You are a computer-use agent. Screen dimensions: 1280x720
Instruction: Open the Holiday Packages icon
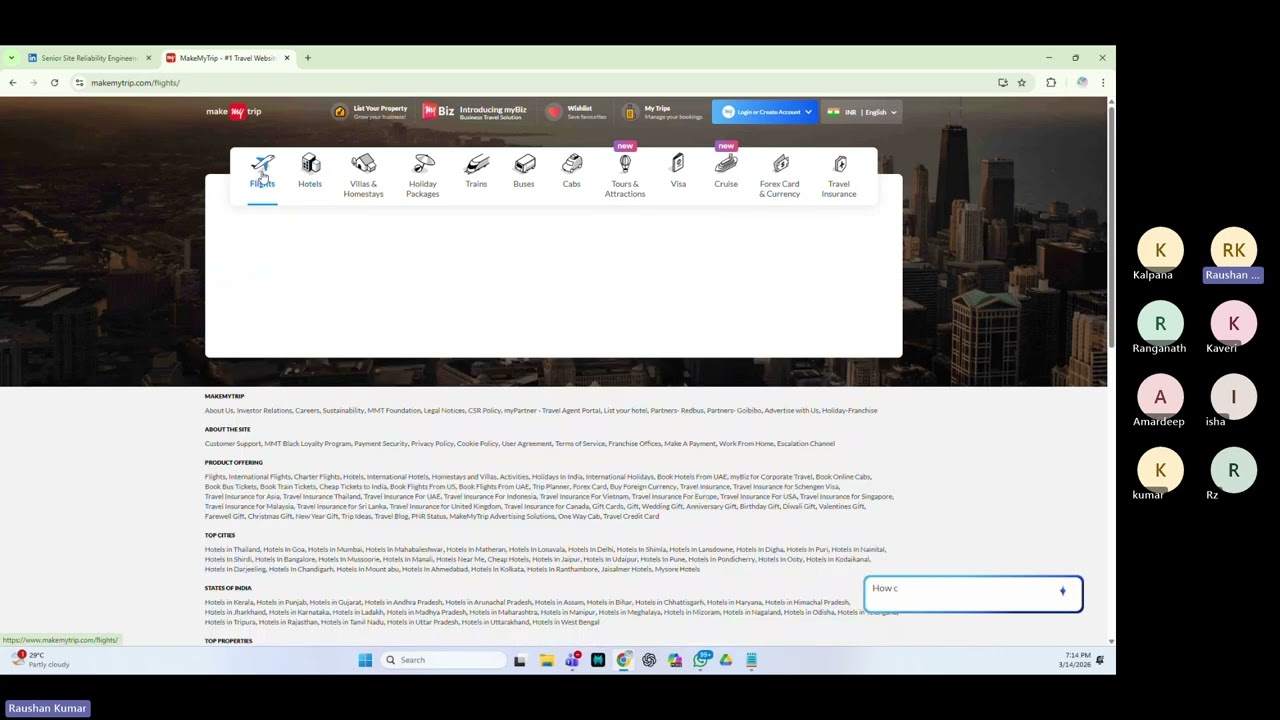coord(423,164)
